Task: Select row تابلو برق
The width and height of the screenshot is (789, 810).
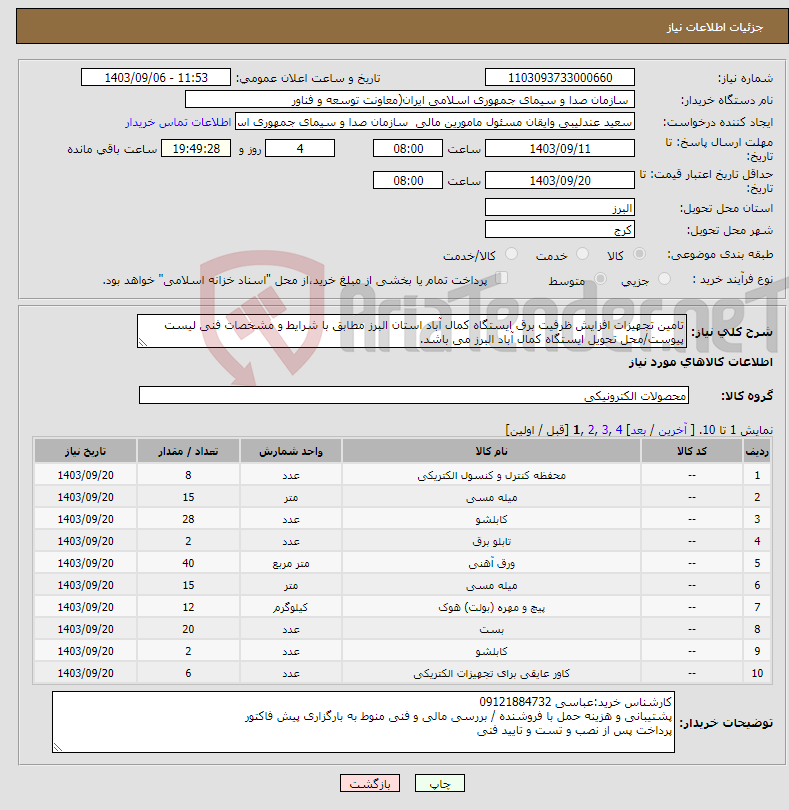Action: pyautogui.click(x=402, y=541)
